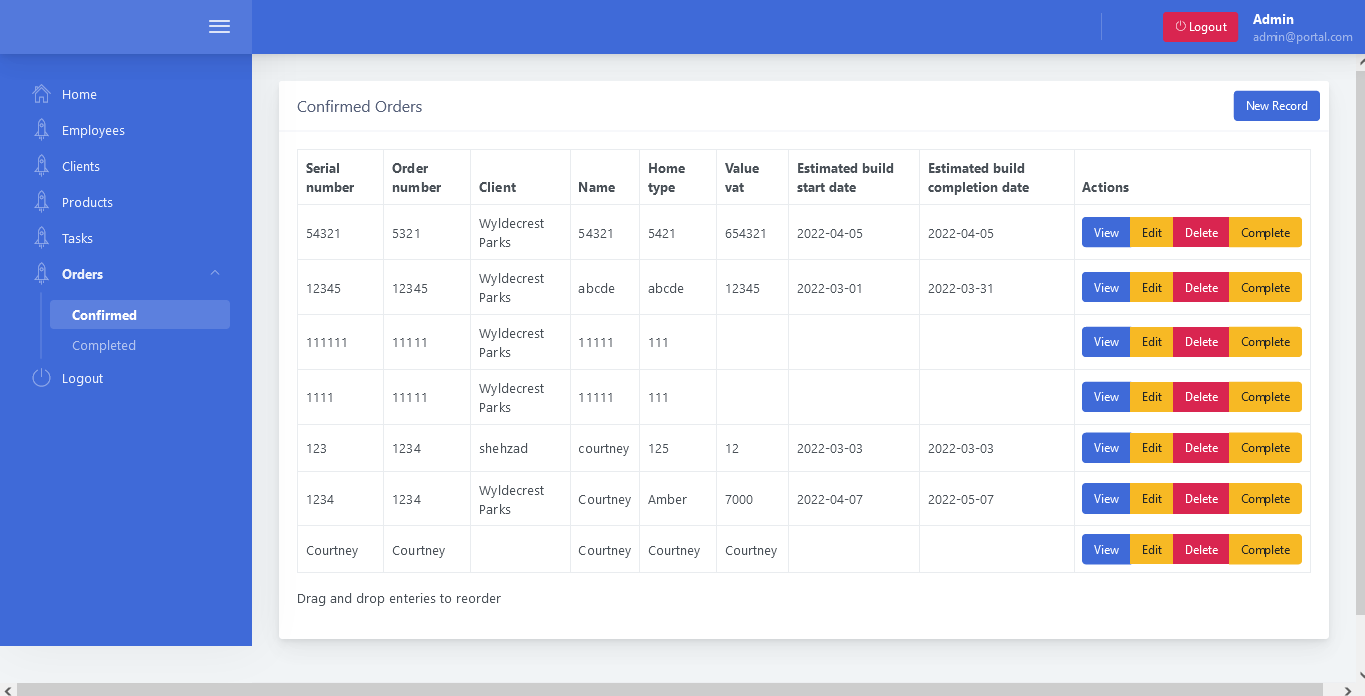Viewport: 1365px width, 696px height.
Task: View the order with serial number 54321
Action: [1105, 233]
